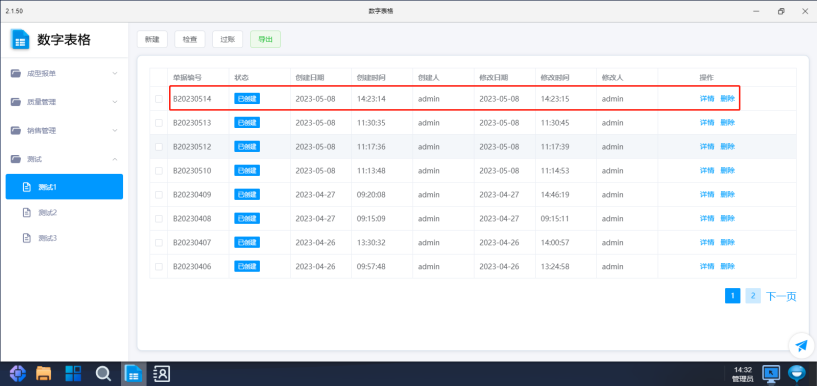Click the paper plane floating button

tap(801, 345)
